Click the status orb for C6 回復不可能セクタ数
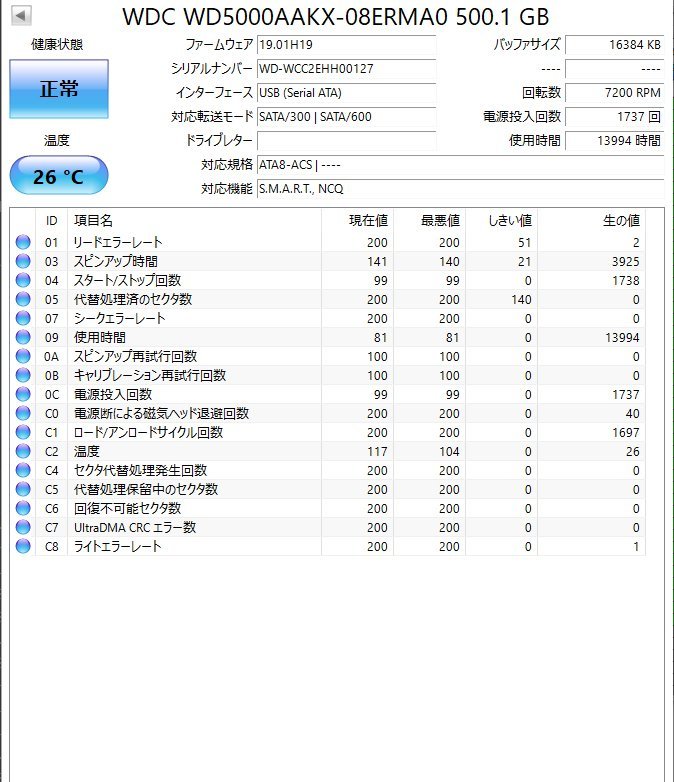This screenshot has height=782, width=674. pos(23,508)
